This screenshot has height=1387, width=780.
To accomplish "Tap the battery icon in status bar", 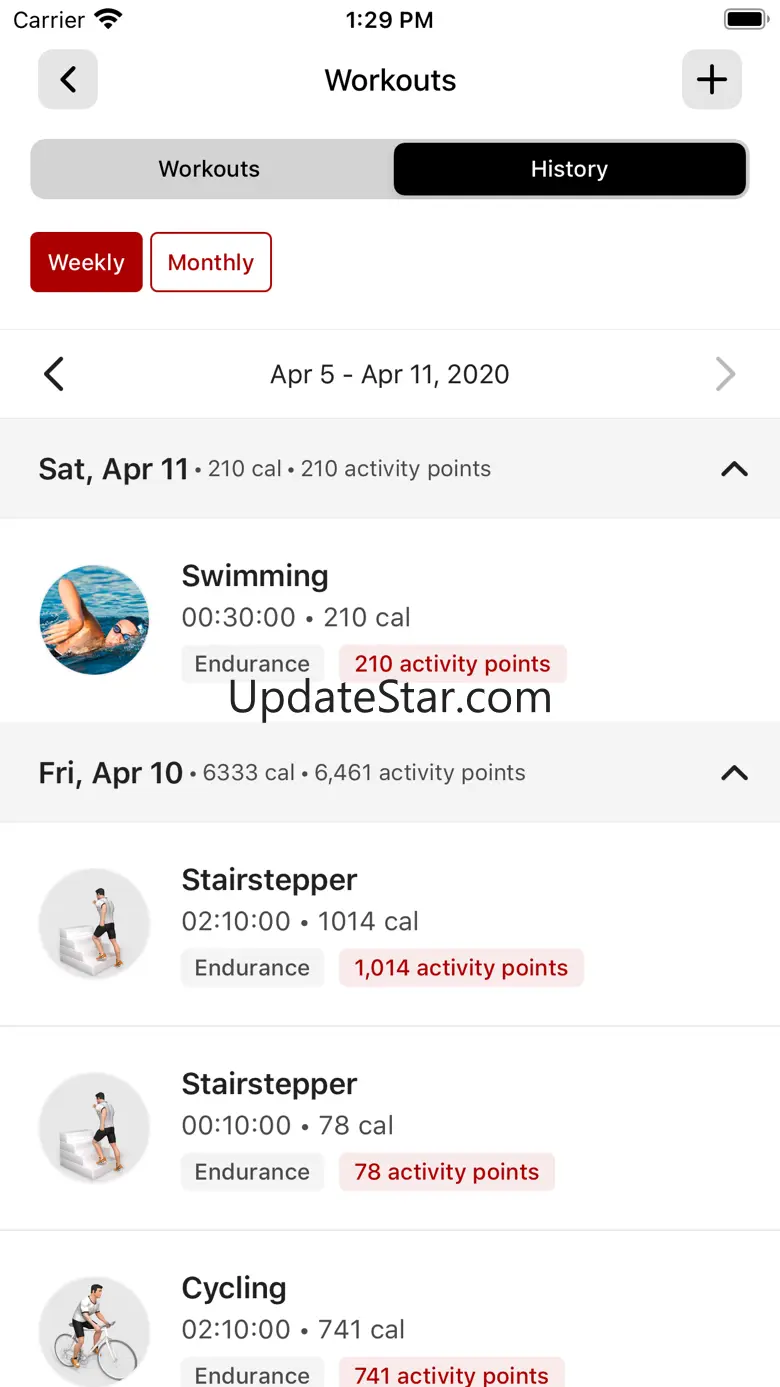I will (744, 20).
